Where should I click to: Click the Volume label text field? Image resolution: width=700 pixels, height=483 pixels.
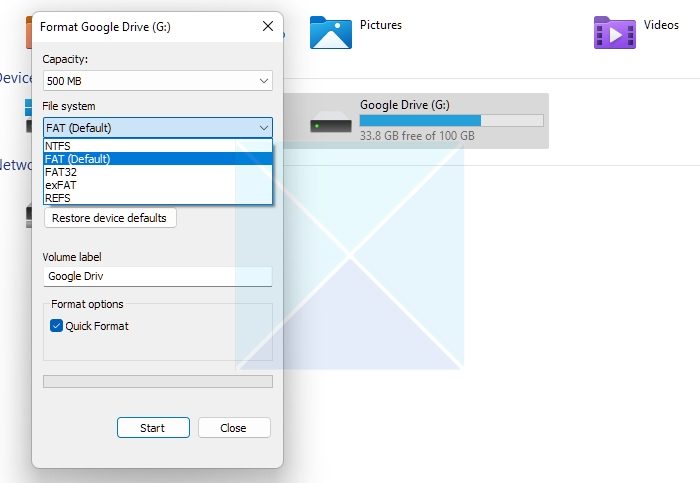click(158, 276)
